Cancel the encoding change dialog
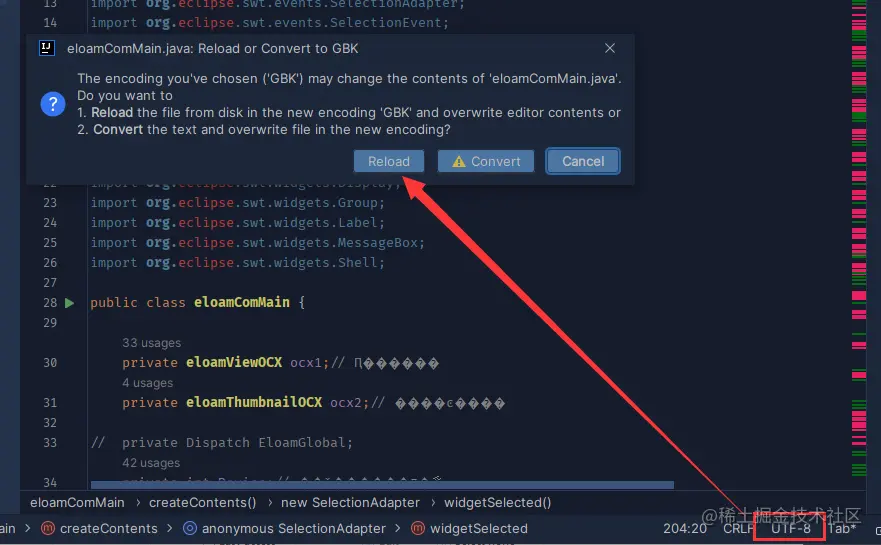Image resolution: width=881 pixels, height=545 pixels. 583,161
